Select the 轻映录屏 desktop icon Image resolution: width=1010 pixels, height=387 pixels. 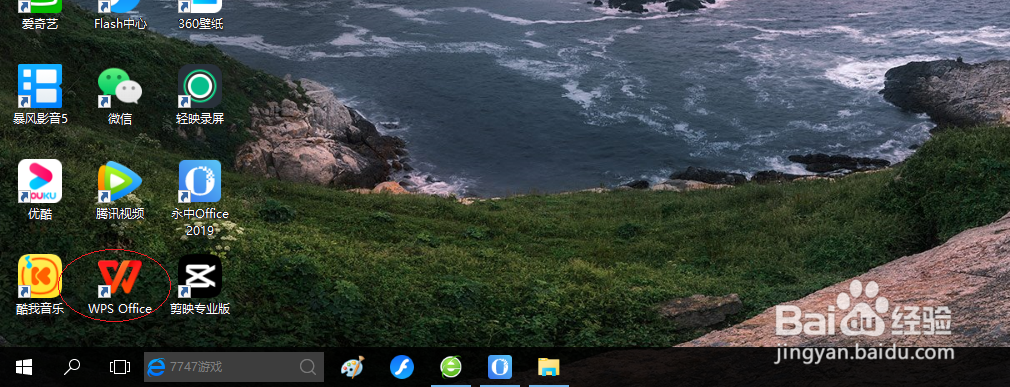pos(200,94)
